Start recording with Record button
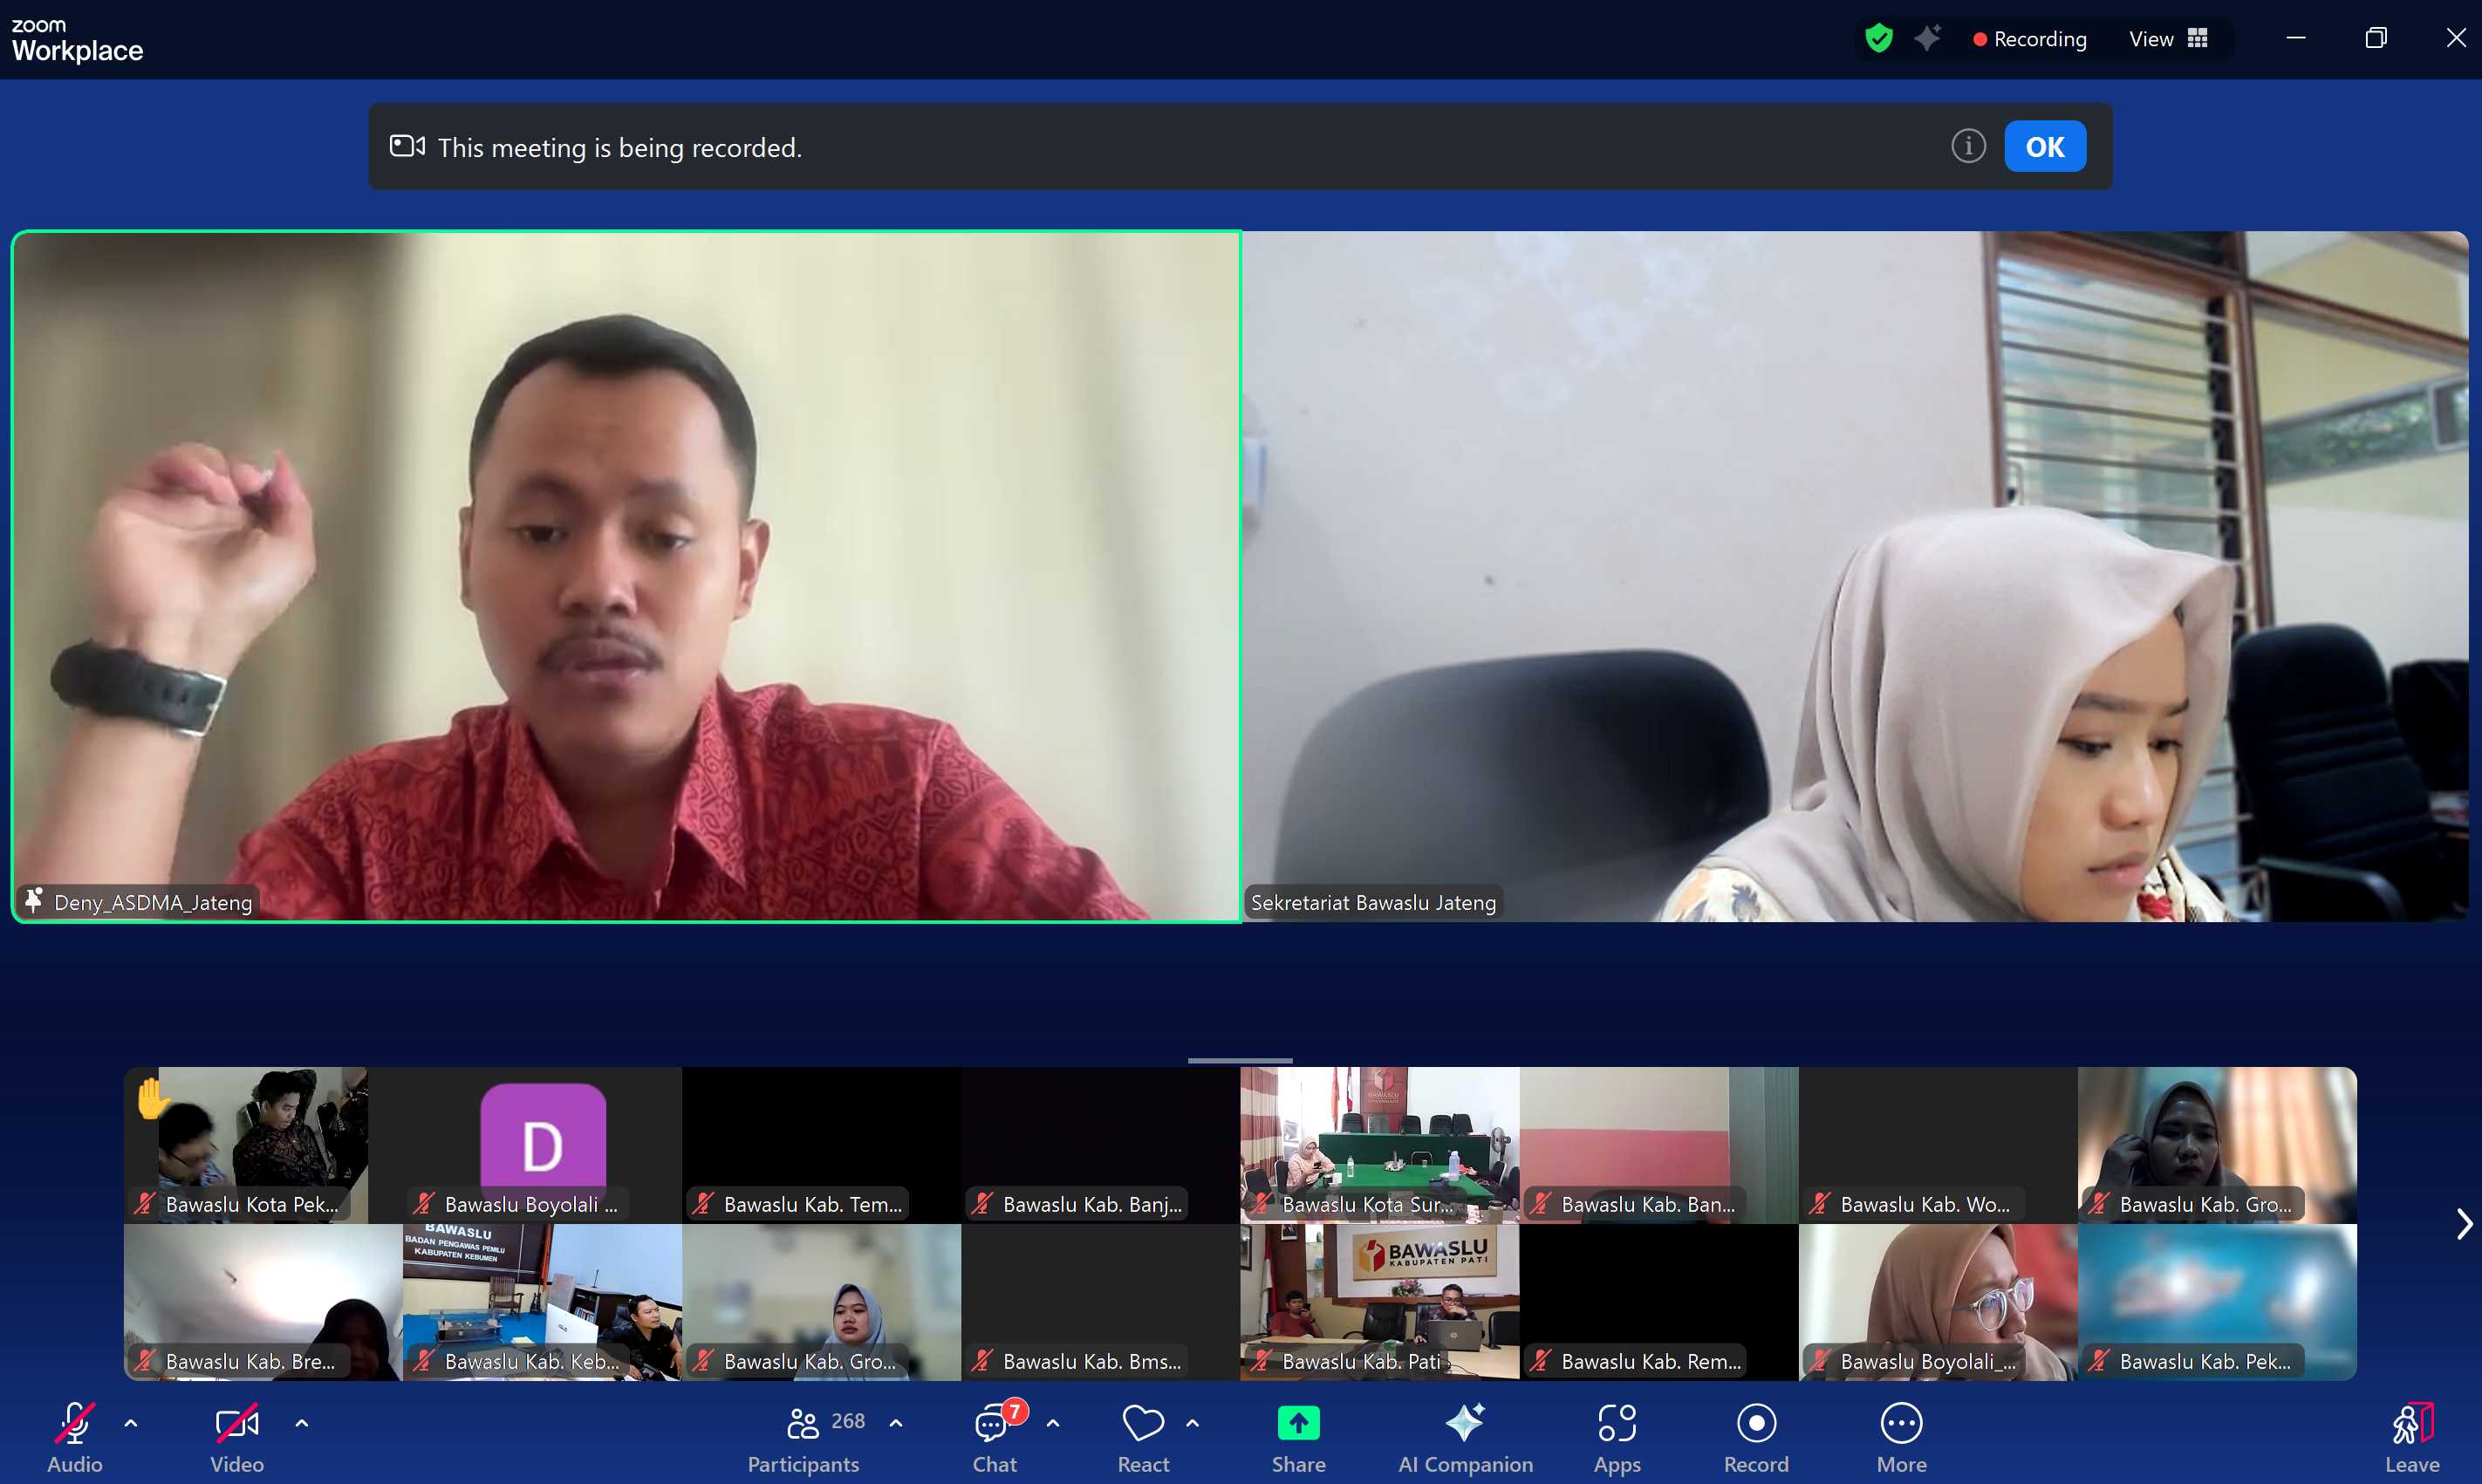 tap(1756, 1438)
